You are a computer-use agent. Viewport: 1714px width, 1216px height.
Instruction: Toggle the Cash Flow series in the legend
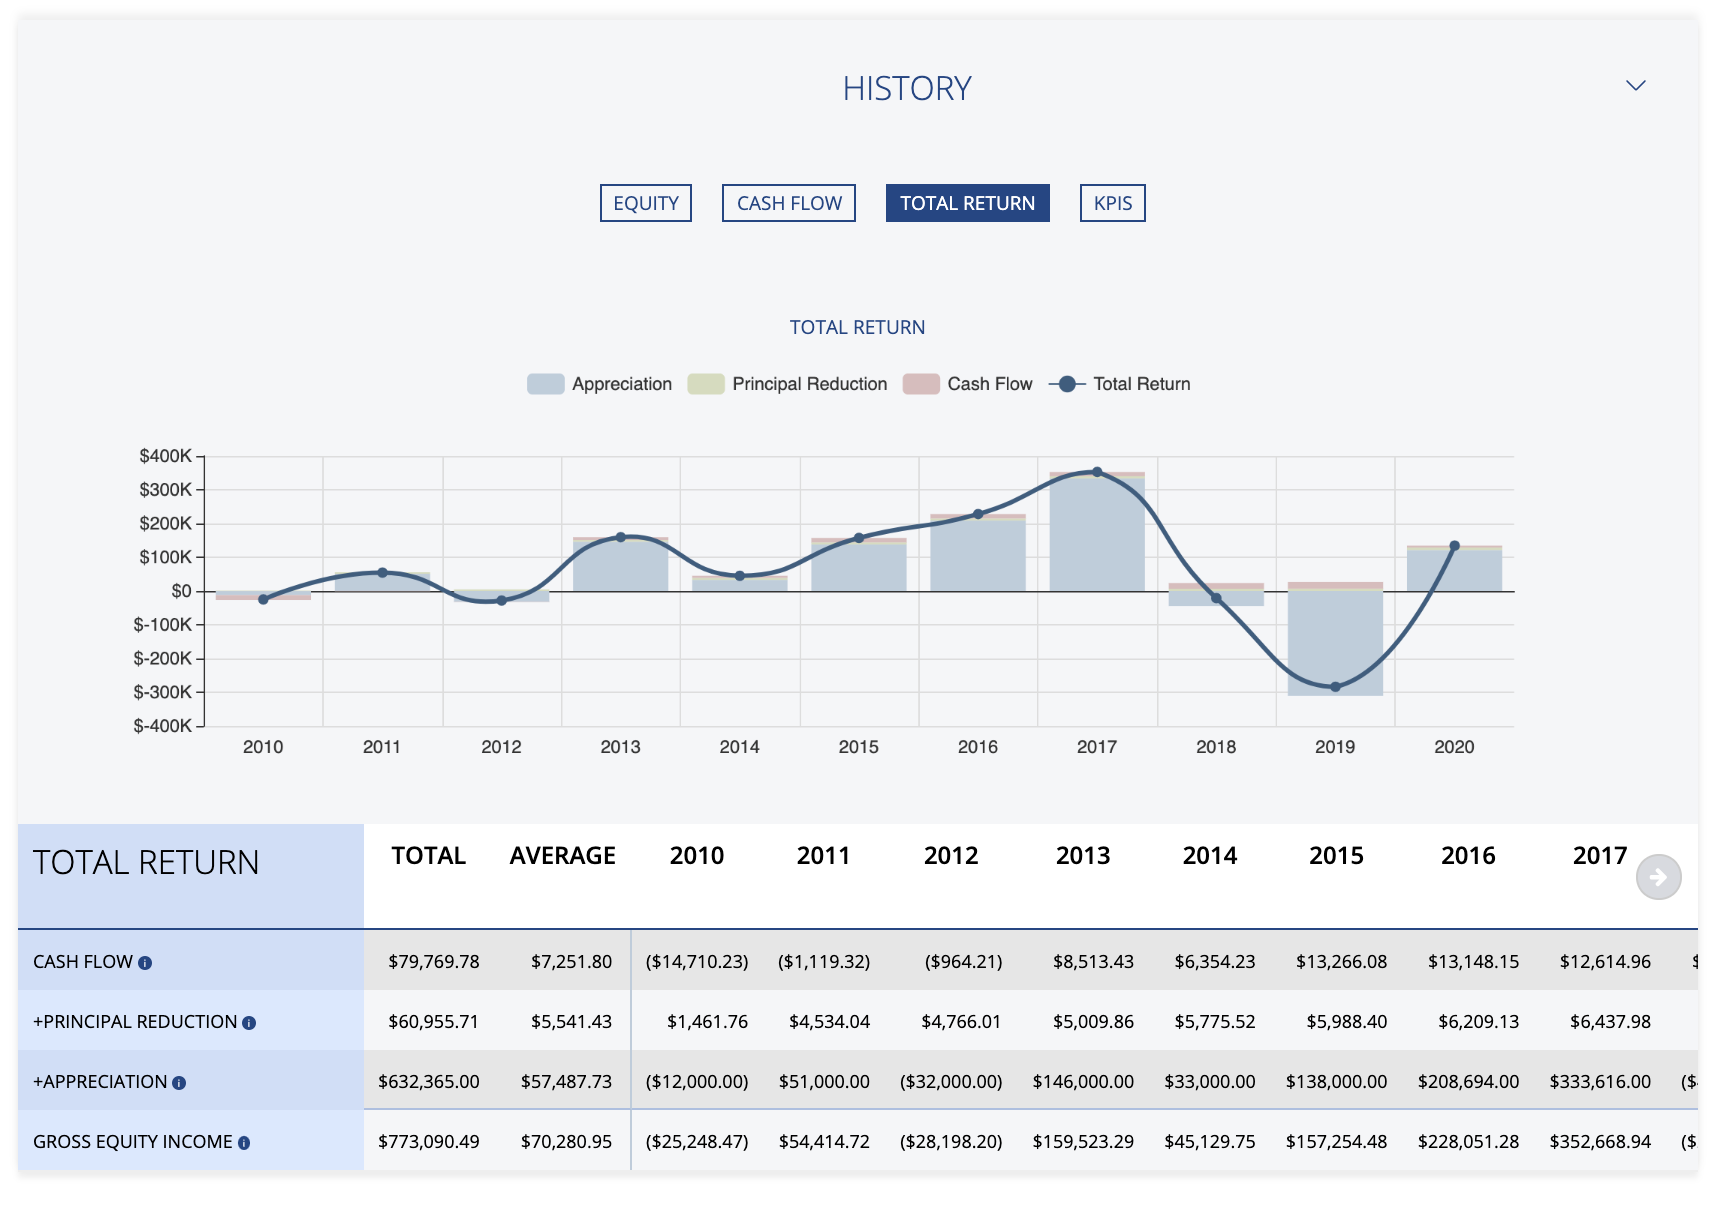[921, 384]
